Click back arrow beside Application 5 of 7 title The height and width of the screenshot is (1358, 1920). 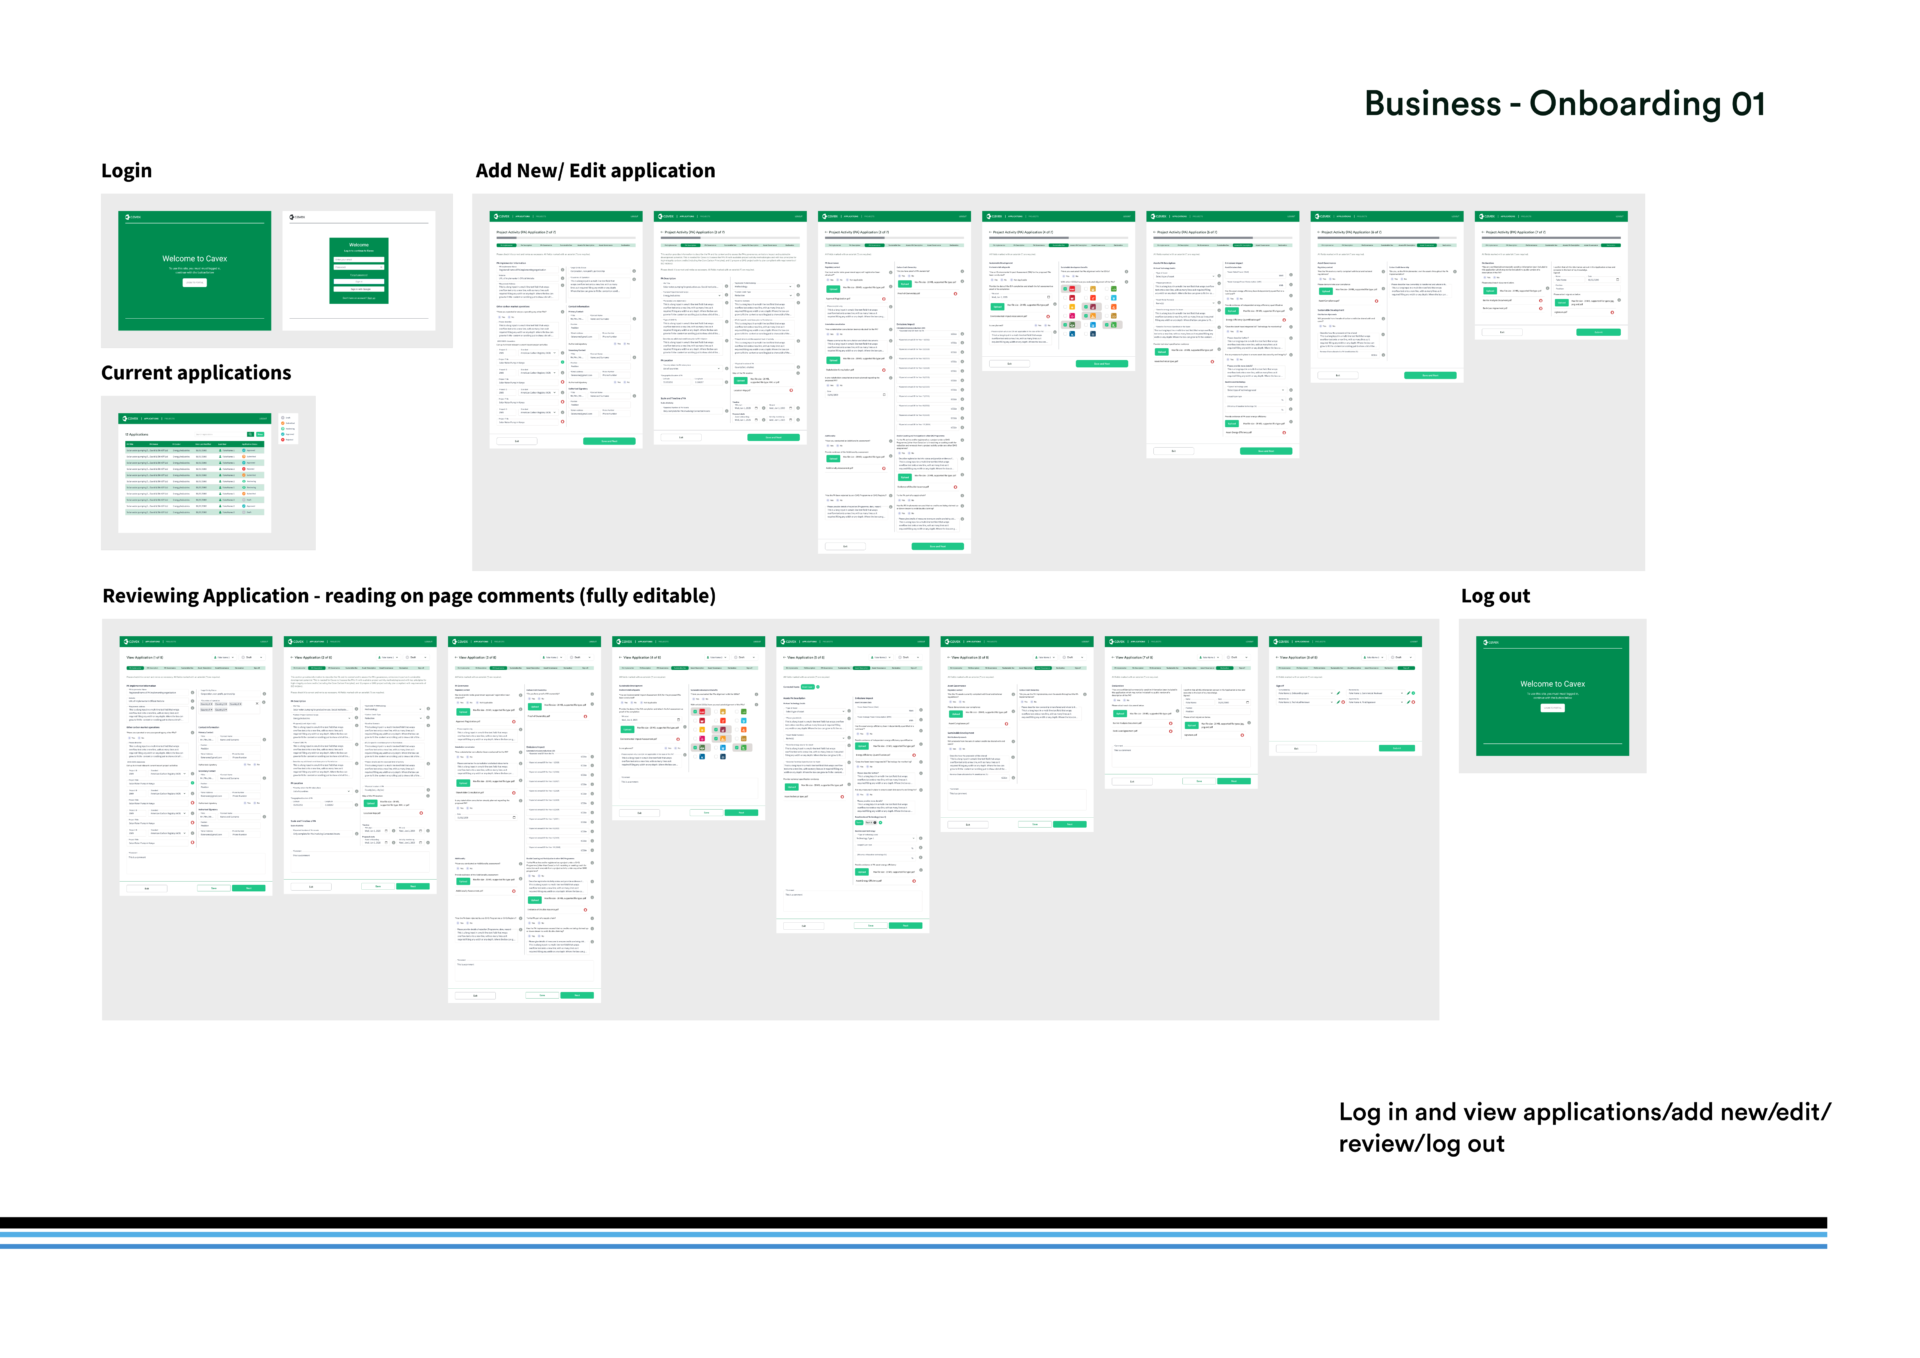coord(1154,232)
